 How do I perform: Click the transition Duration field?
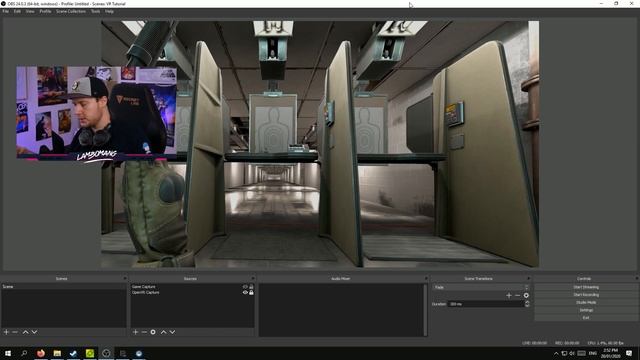486,304
